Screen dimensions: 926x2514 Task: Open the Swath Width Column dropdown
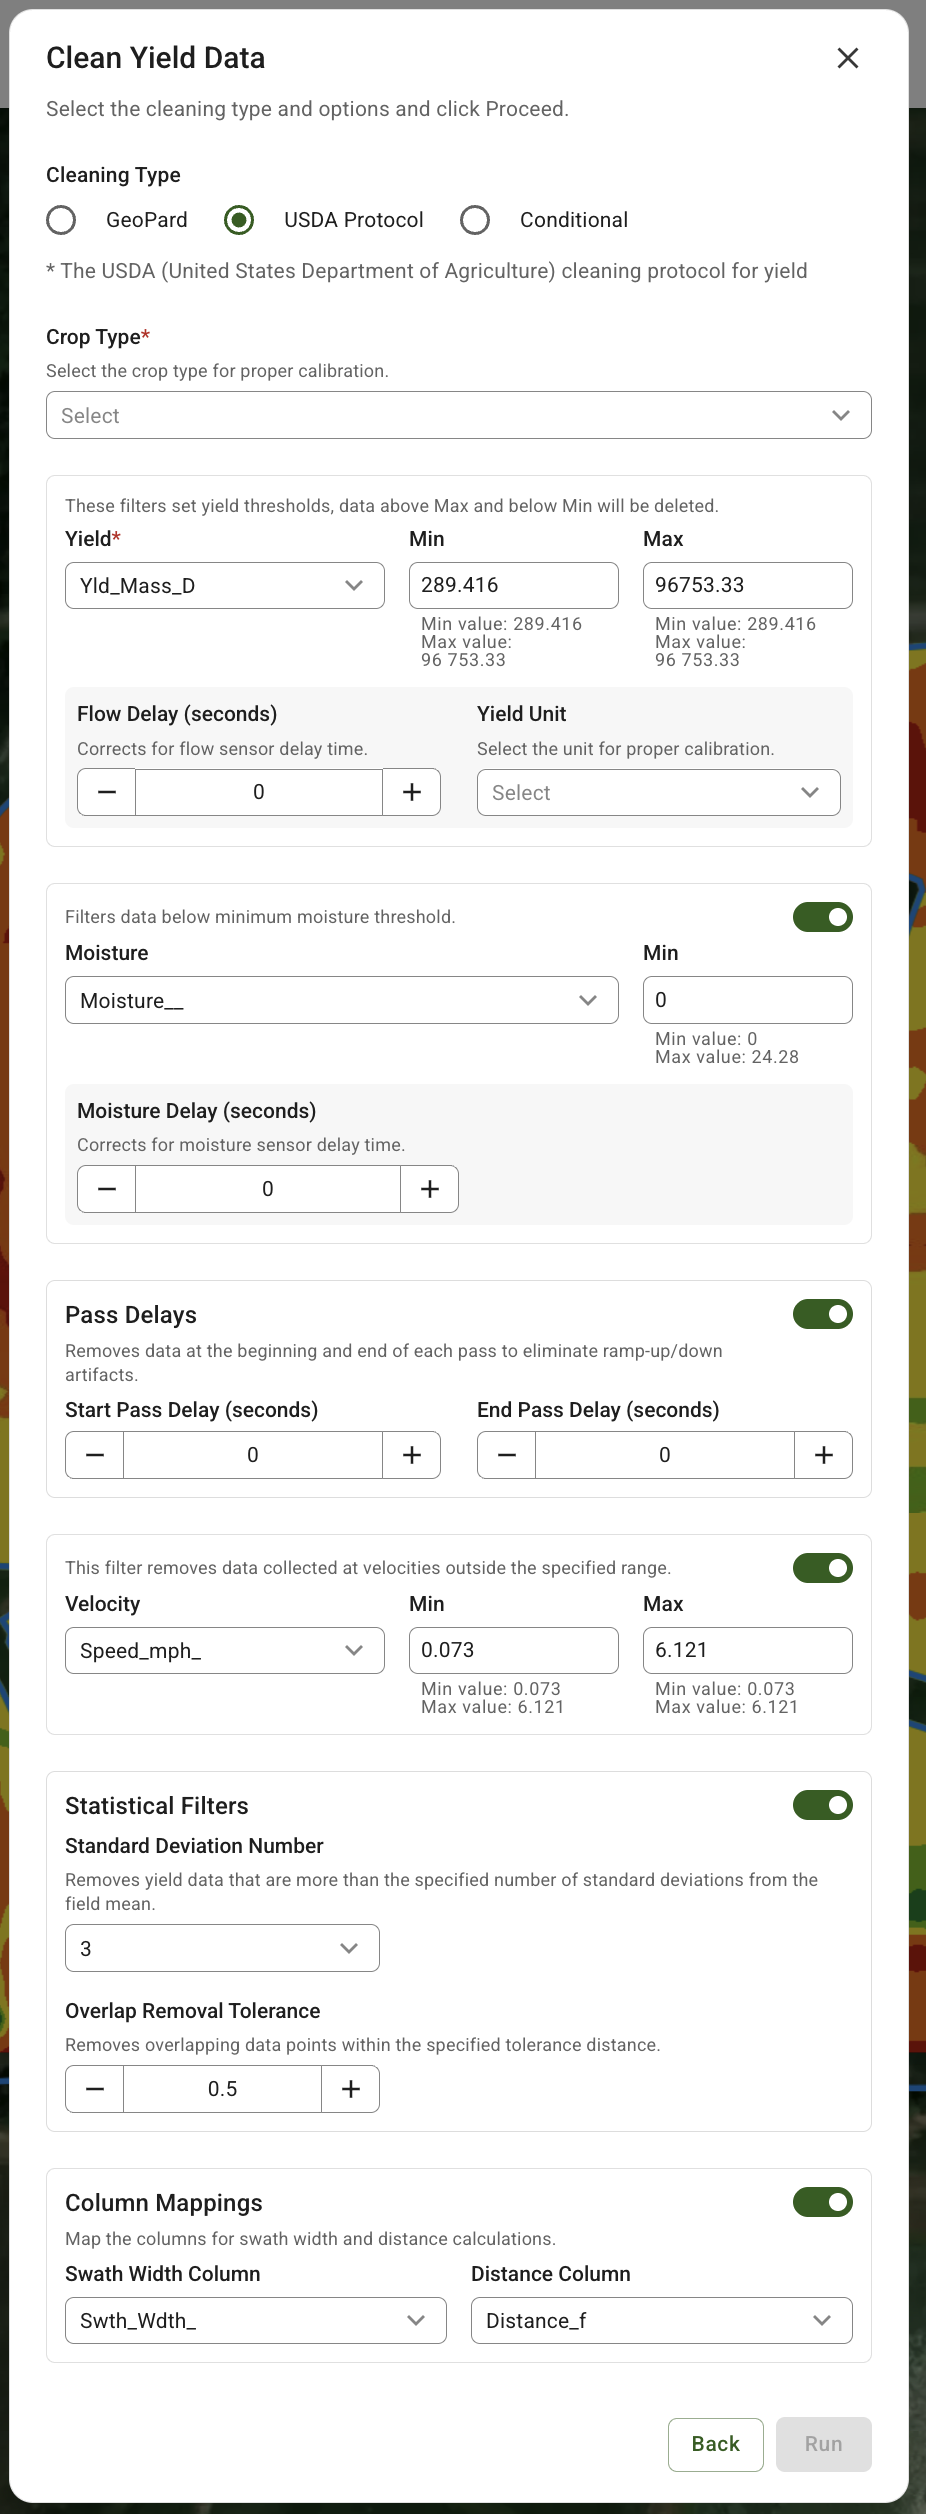(255, 2320)
